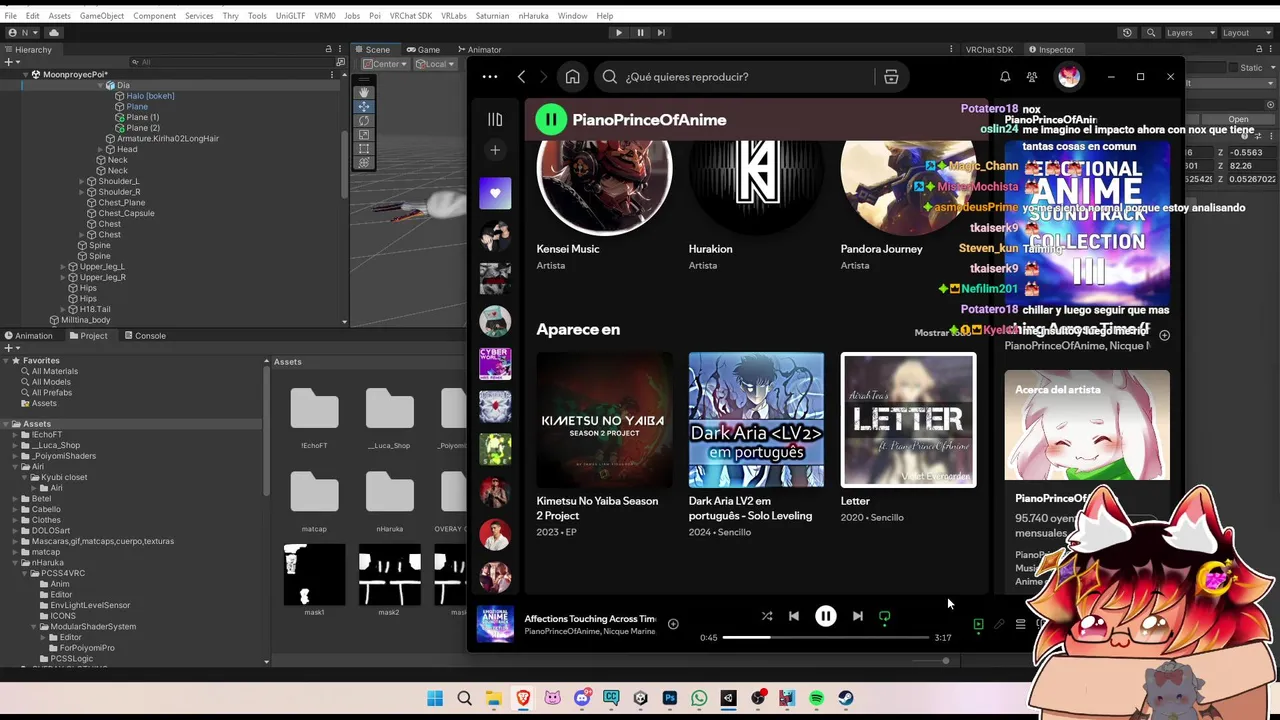The width and height of the screenshot is (1280, 720).
Task: Open the GameObject menu
Action: coord(101,16)
